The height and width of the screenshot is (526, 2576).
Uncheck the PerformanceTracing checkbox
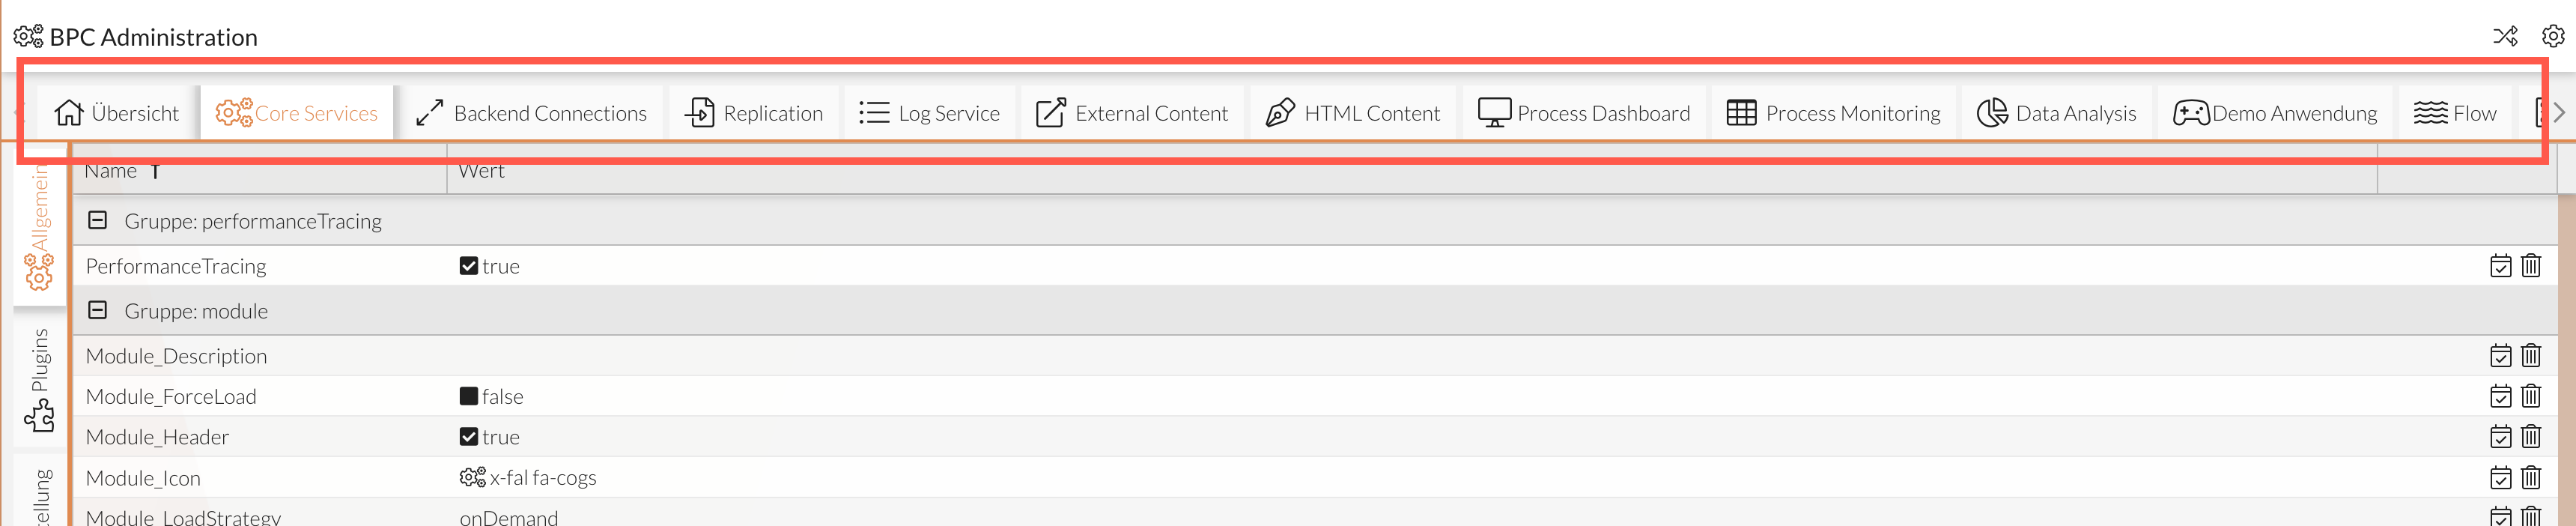coord(468,266)
